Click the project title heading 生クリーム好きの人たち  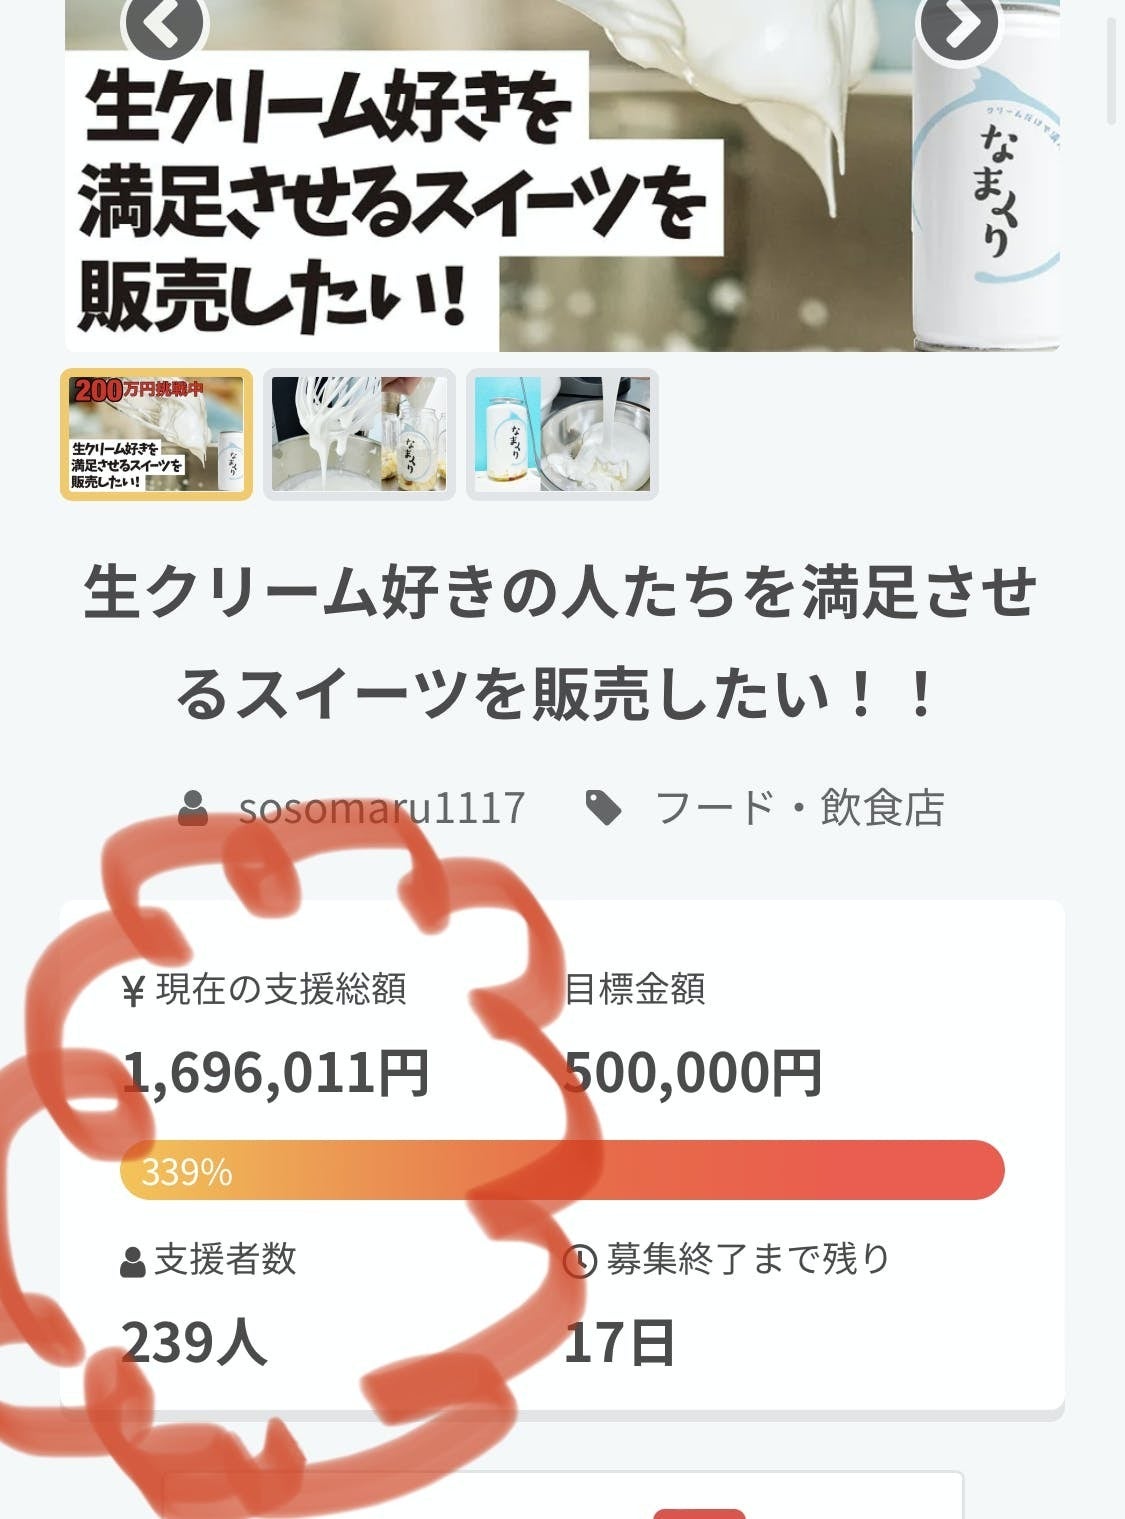(560, 642)
